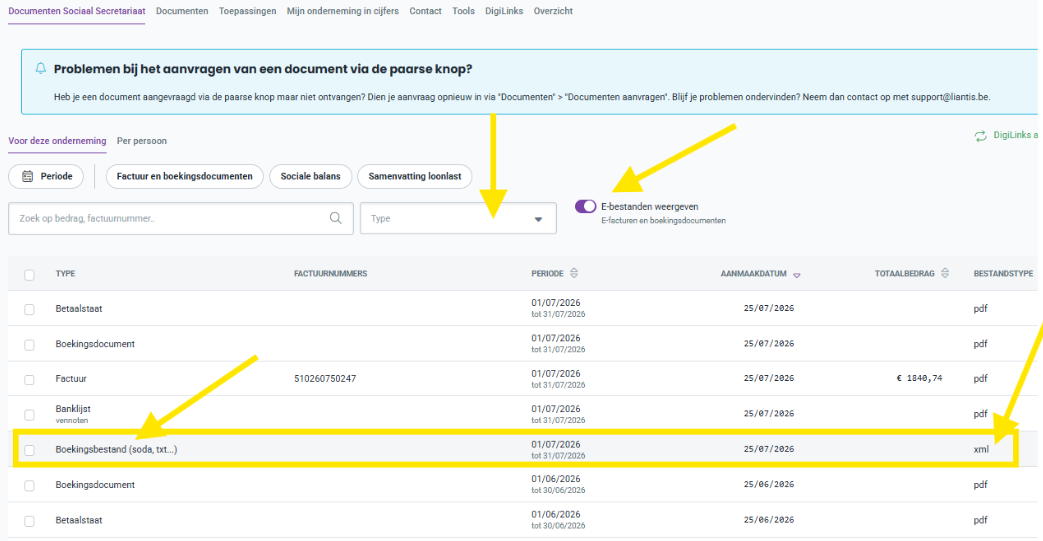Click the search magnifier icon
This screenshot has height=541, width=1043.
tap(336, 218)
